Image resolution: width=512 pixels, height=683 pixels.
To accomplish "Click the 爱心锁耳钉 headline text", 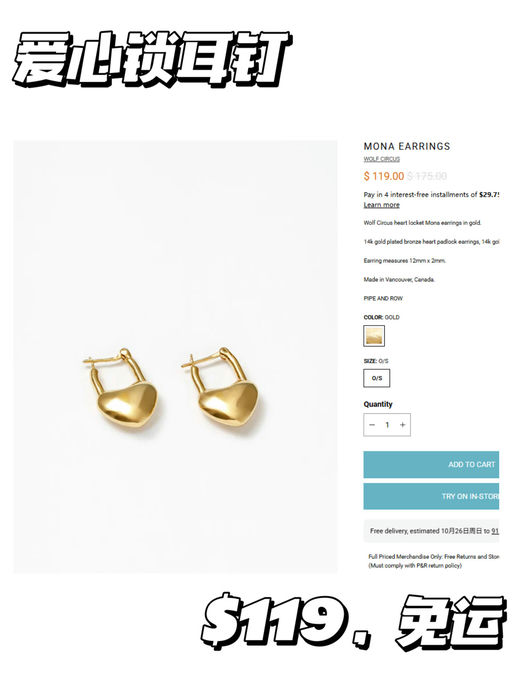I will [152, 60].
